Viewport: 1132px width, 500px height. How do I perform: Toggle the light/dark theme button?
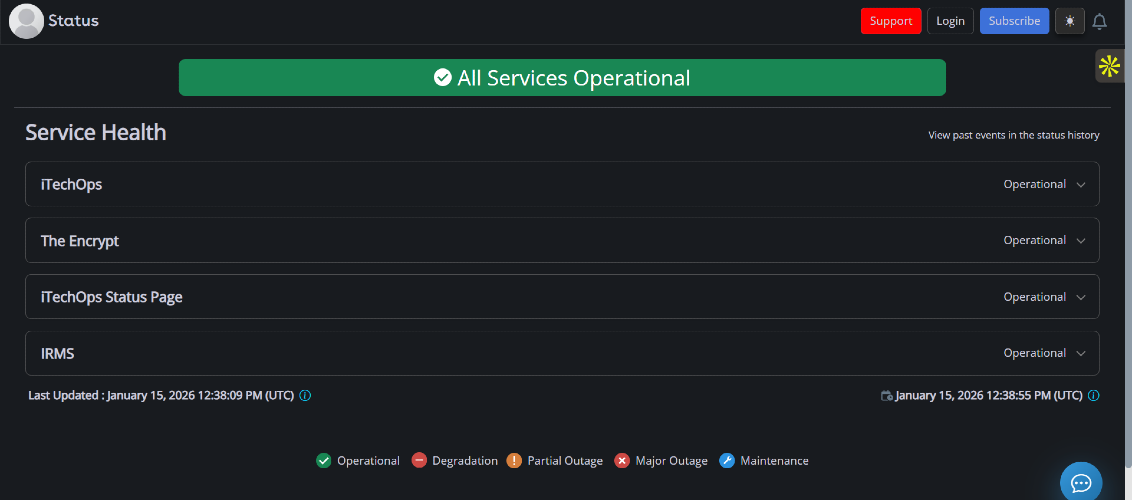click(1070, 21)
